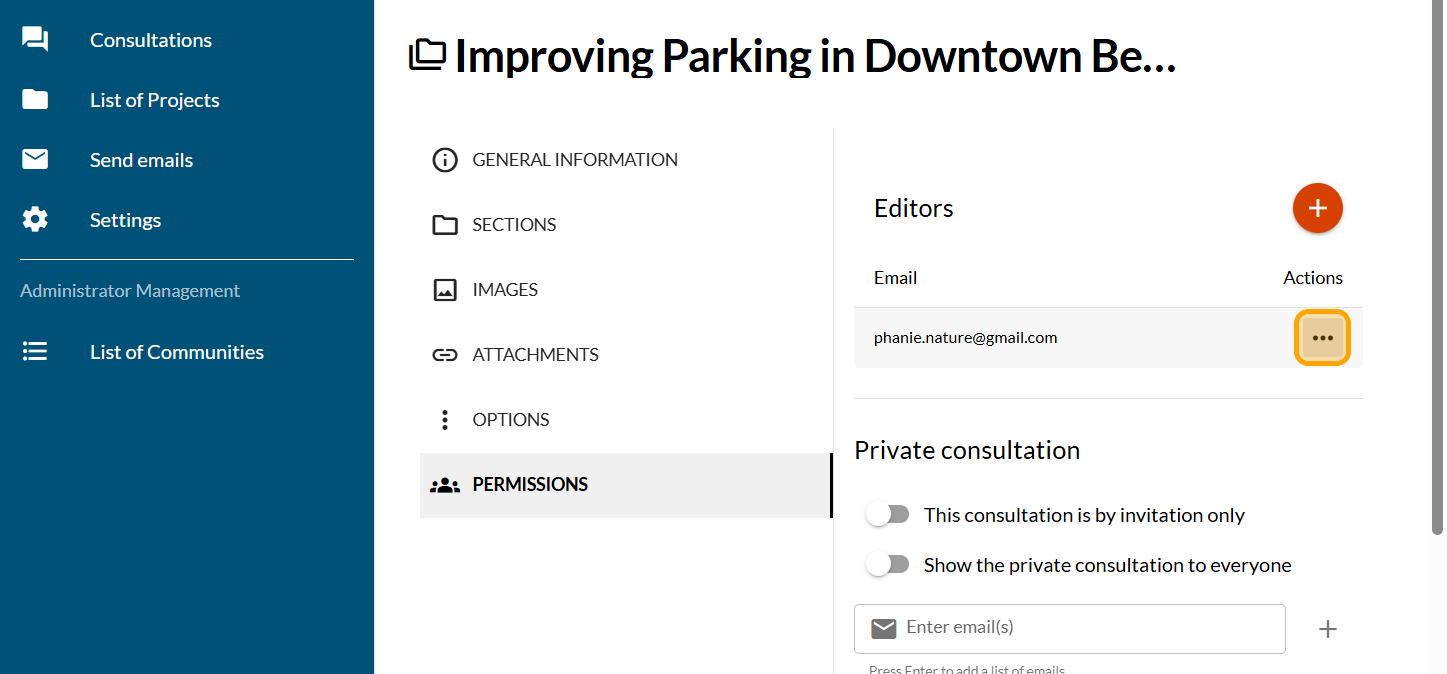Open the Sections tab
Image resolution: width=1447 pixels, height=674 pixels.
coord(514,225)
